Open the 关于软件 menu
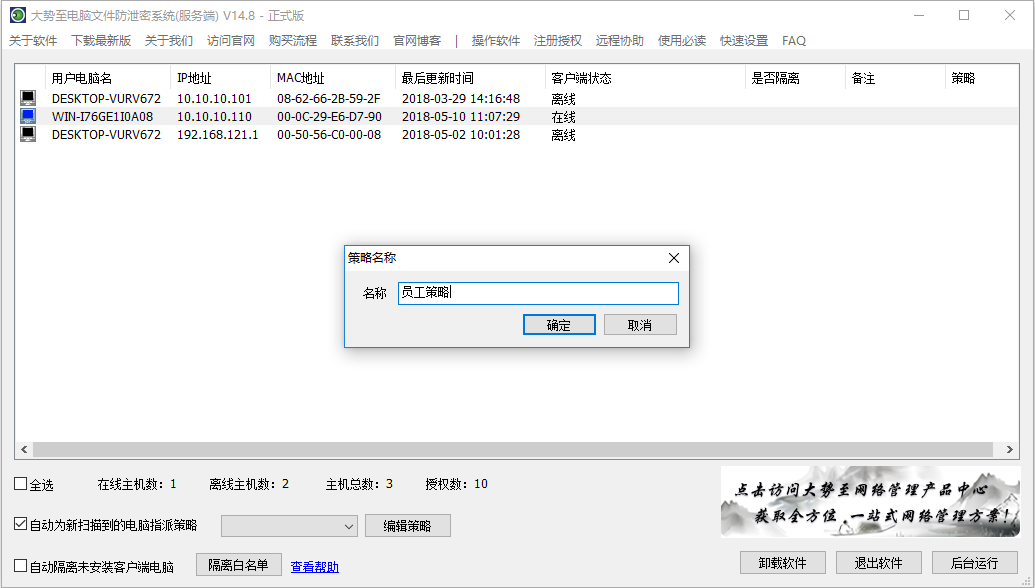 33,41
